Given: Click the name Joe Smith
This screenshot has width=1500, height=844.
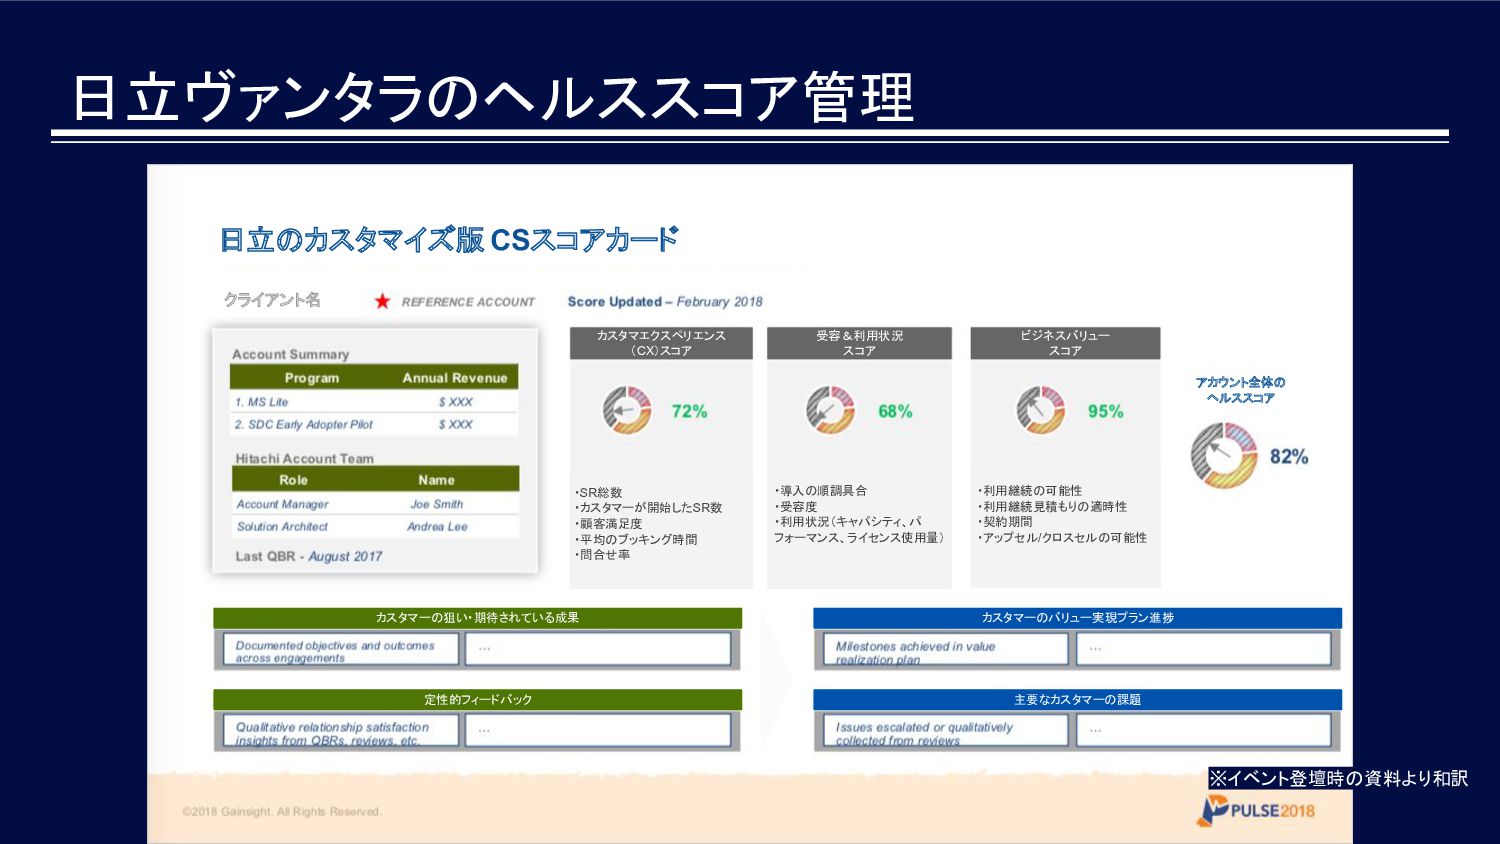Looking at the screenshot, I should point(436,505).
